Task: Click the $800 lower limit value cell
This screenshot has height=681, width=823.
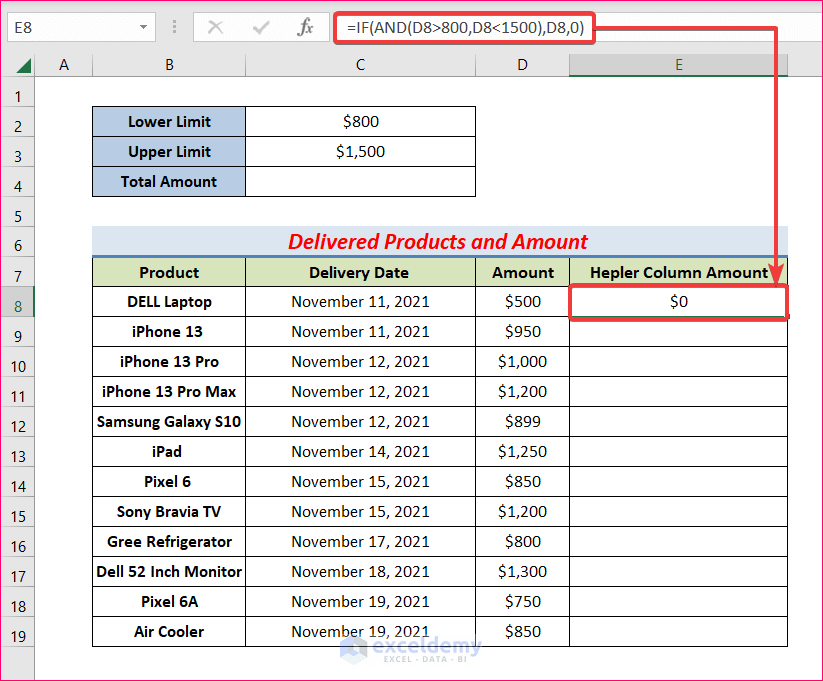Action: point(360,122)
